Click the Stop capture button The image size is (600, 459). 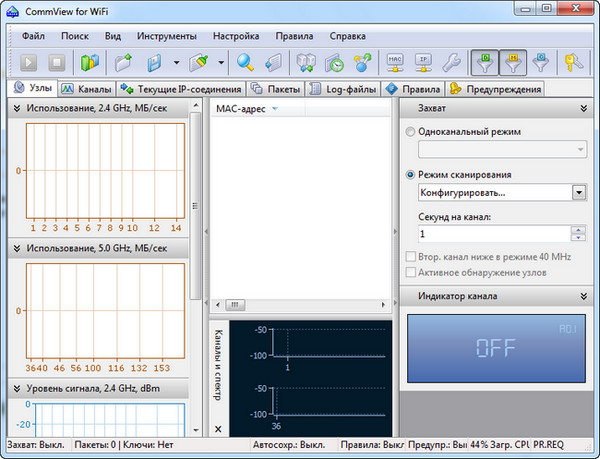tap(55, 62)
